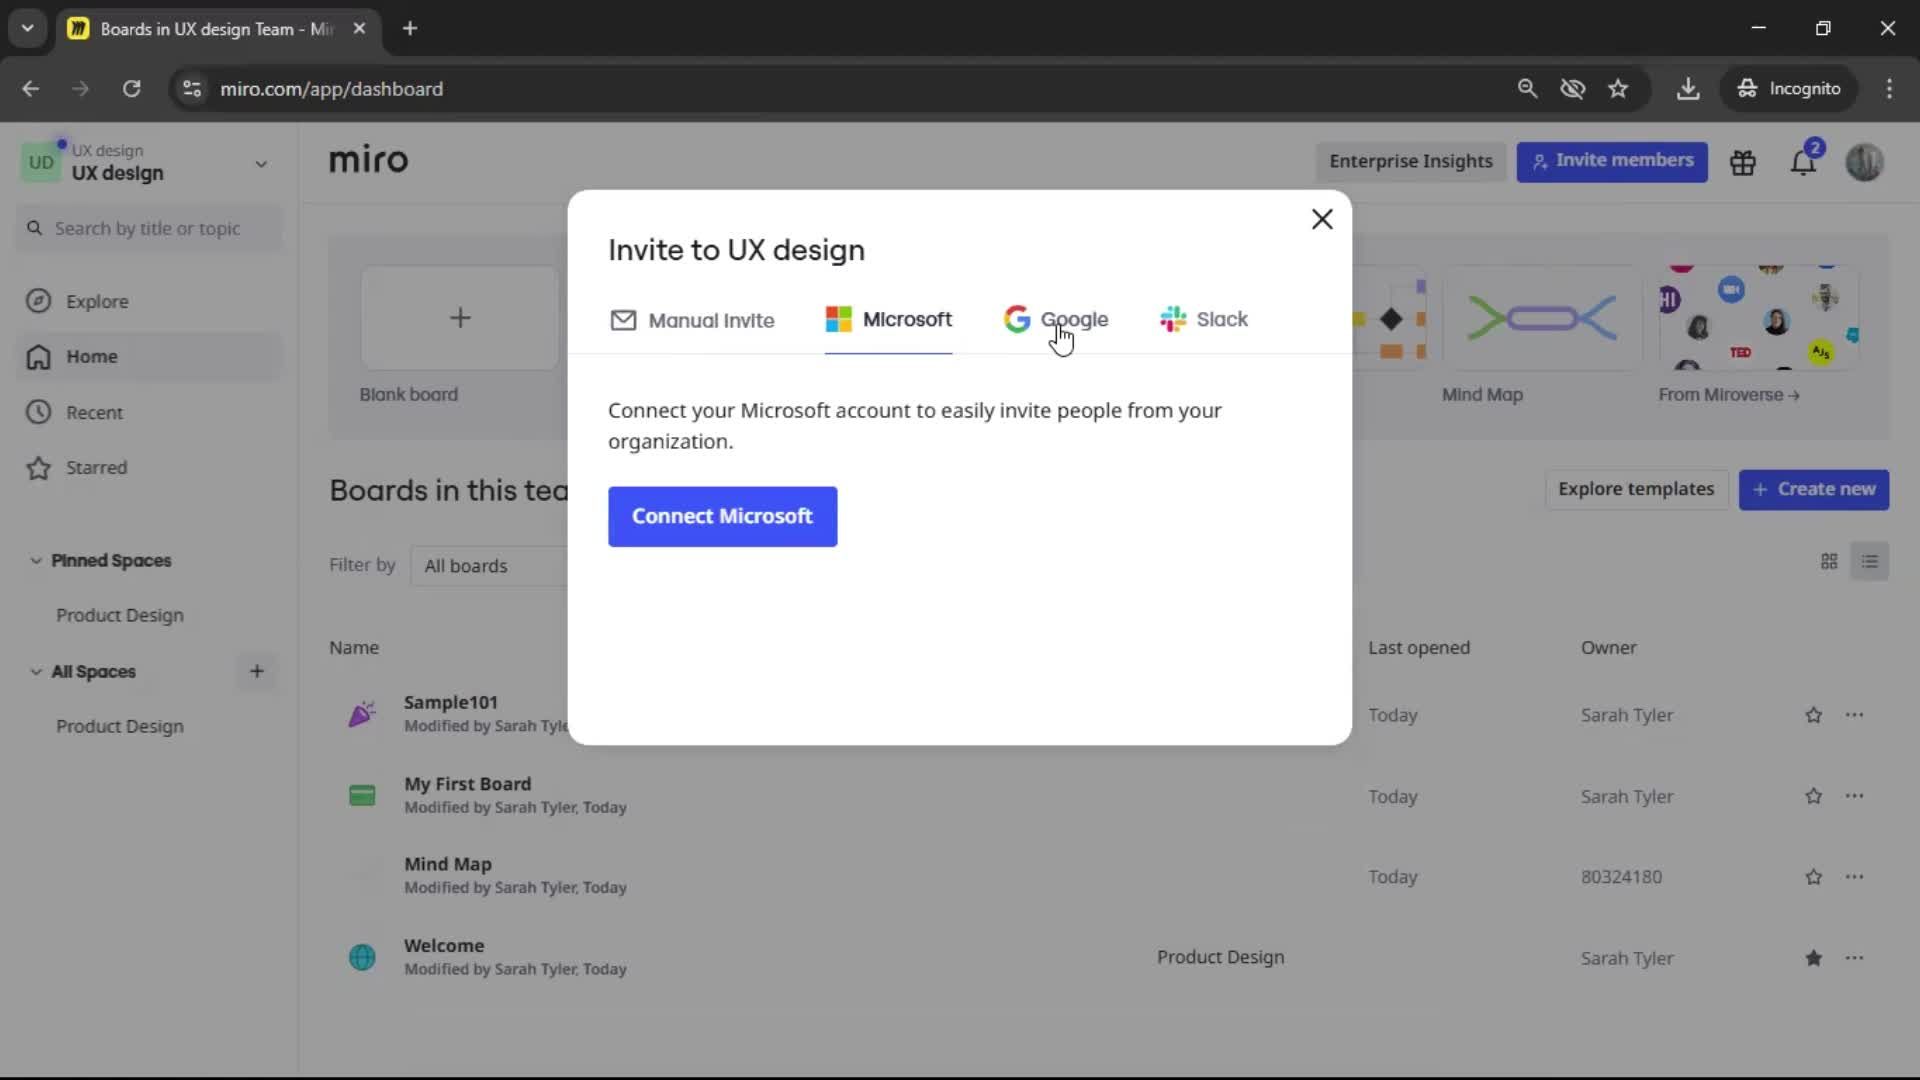Open more options for Welcome board
Image resolution: width=1920 pixels, height=1080 pixels.
[1854, 959]
